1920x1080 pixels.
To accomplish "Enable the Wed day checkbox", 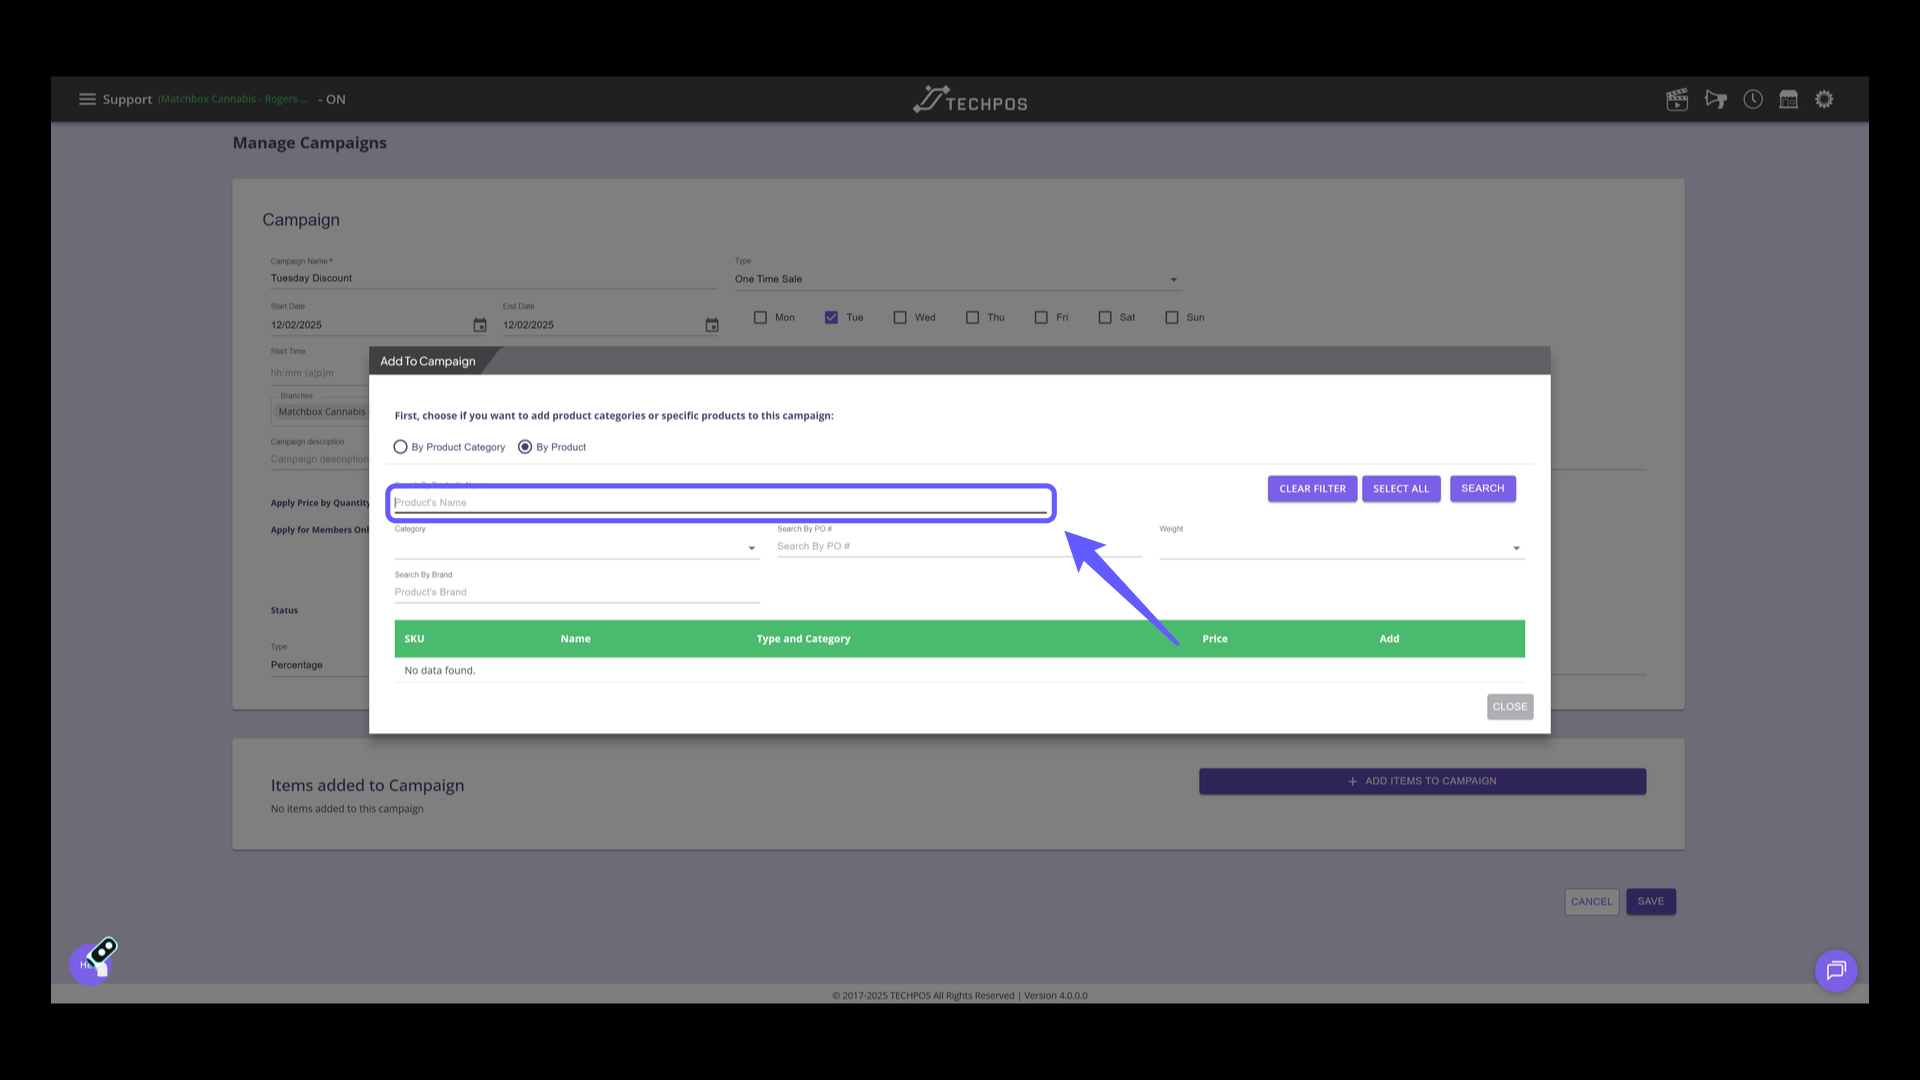I will [900, 317].
